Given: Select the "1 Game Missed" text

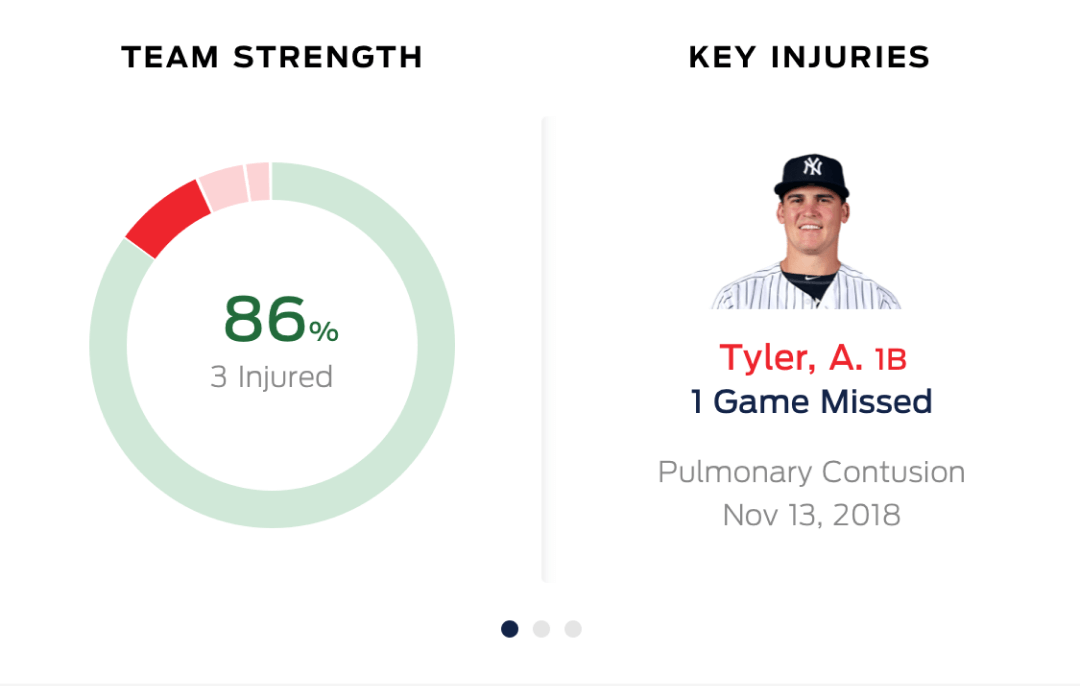Looking at the screenshot, I should pyautogui.click(x=811, y=402).
